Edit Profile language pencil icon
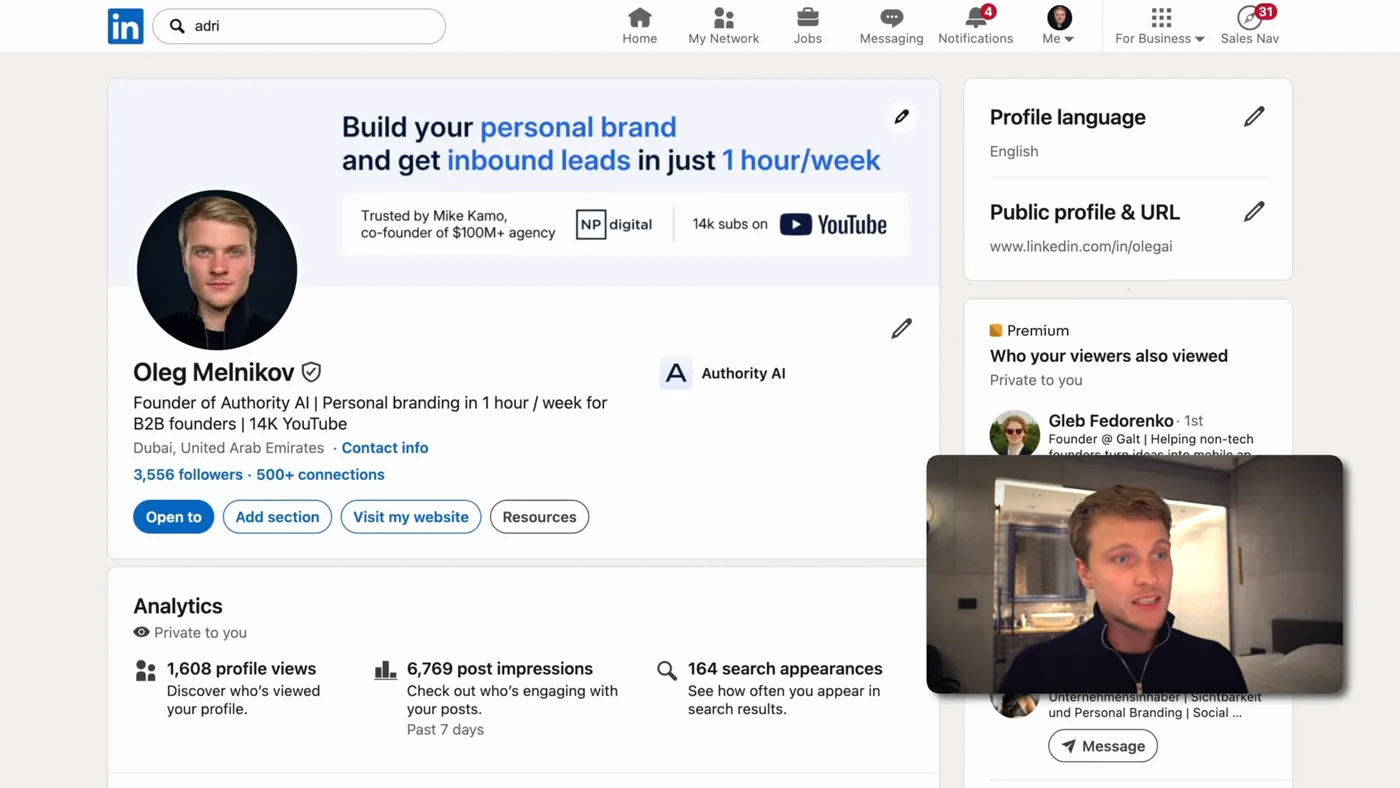The height and width of the screenshot is (788, 1400). point(1254,116)
